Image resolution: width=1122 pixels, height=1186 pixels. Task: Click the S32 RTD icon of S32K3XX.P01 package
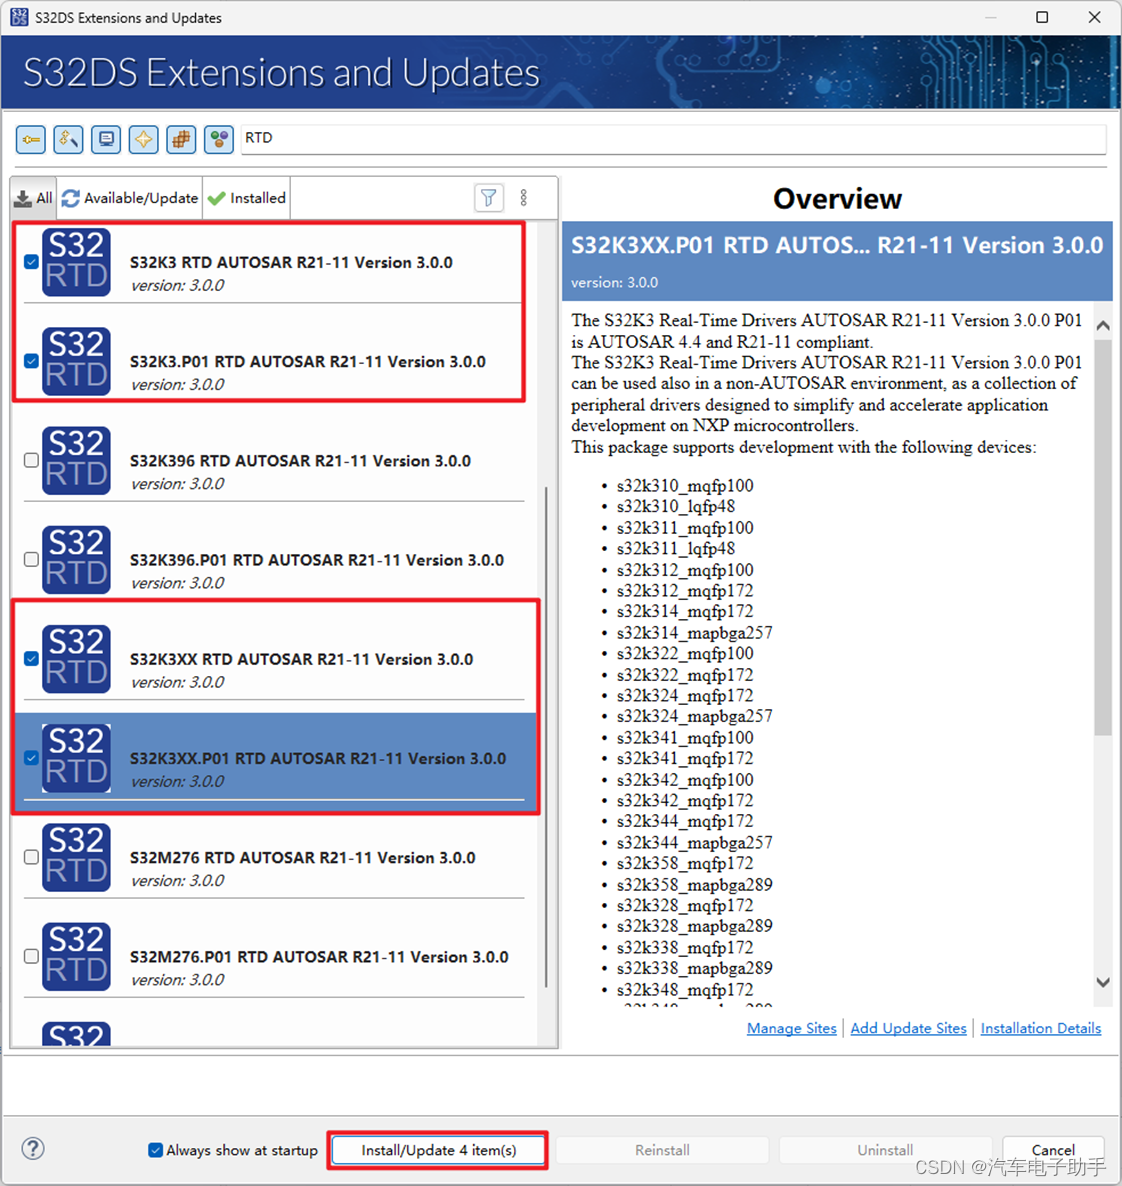pos(76,758)
